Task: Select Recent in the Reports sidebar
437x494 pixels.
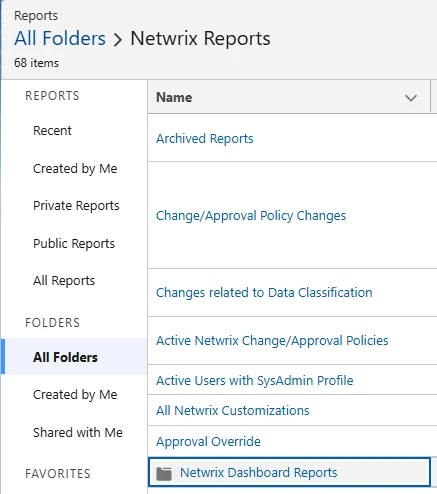Action: (52, 131)
